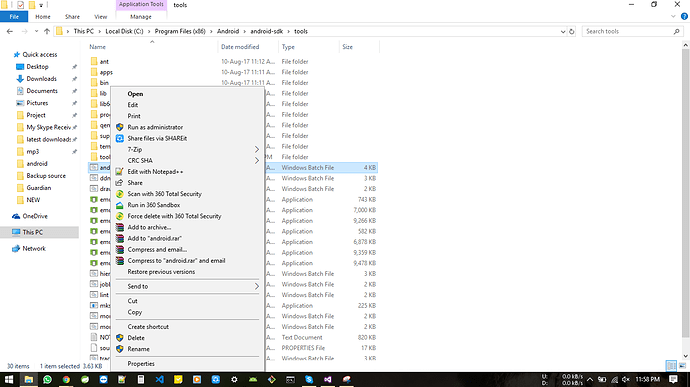Screen dimensions: 690x387
Task: Click the volume tray icon
Action: [625, 380]
